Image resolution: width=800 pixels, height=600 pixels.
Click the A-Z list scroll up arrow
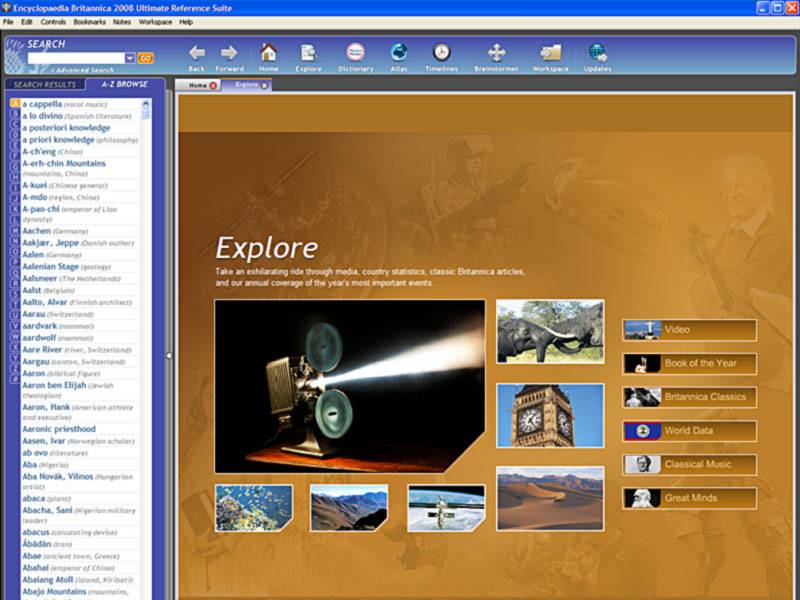coord(146,104)
